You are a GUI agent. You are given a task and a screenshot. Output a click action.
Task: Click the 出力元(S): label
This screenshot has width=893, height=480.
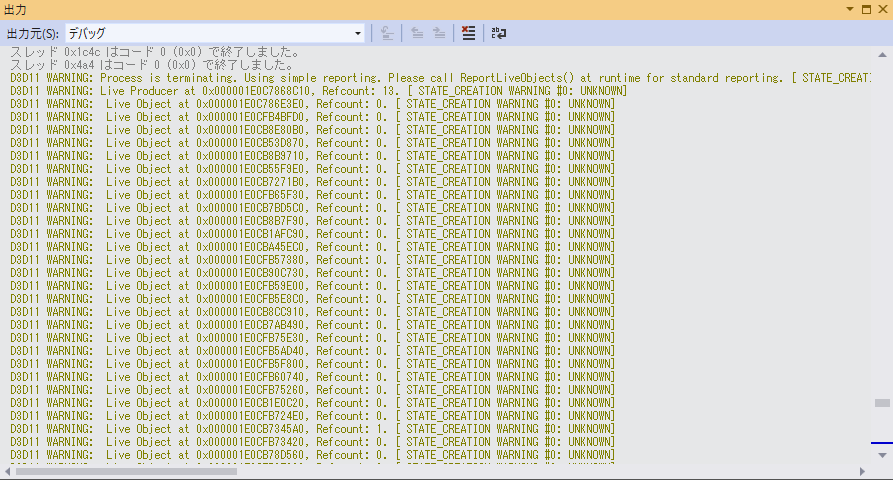(x=32, y=34)
